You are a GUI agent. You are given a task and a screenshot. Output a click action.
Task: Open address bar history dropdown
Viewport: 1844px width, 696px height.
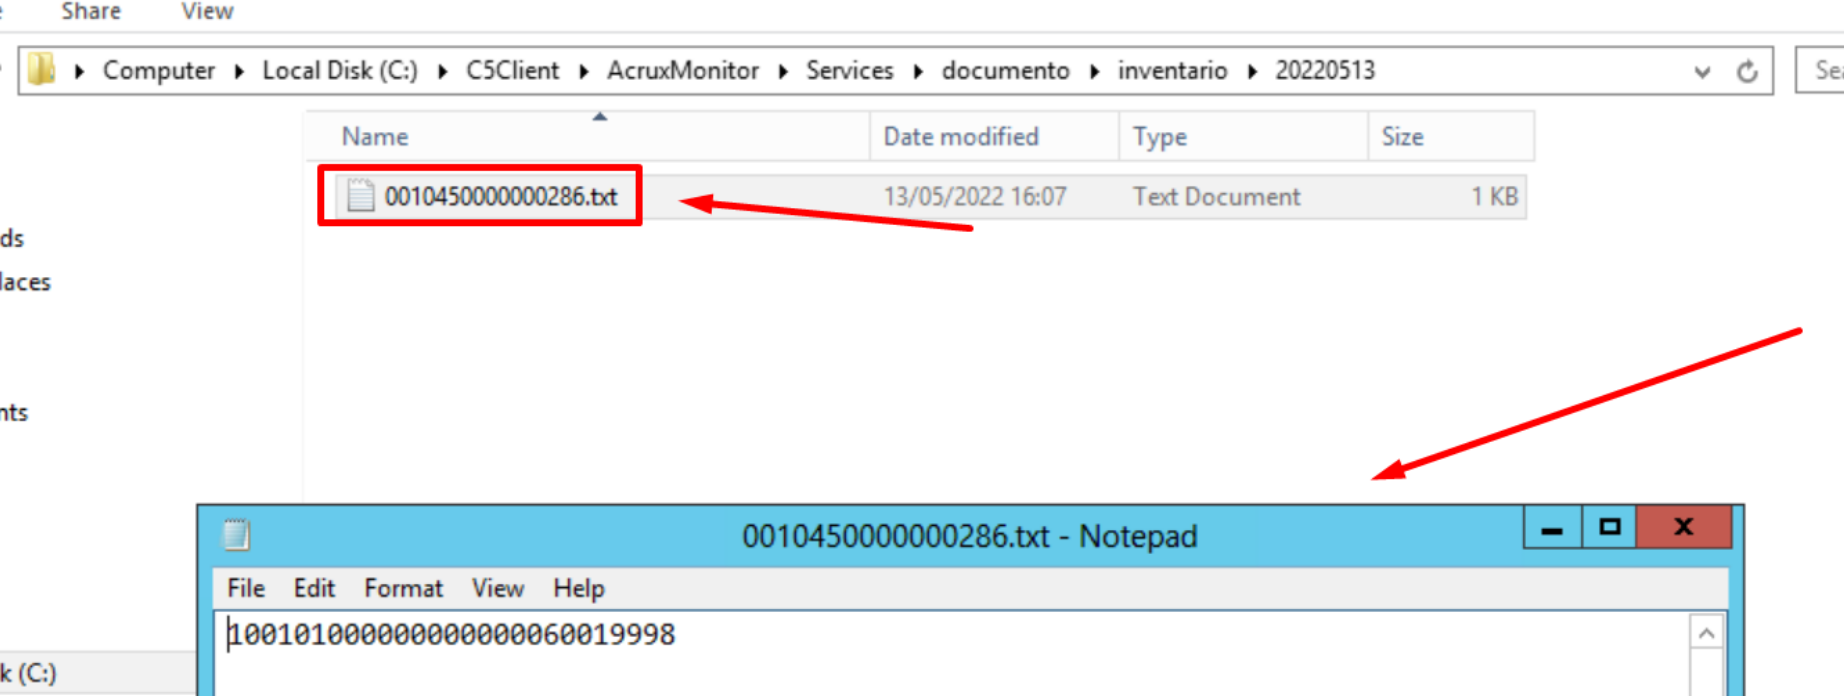(x=1702, y=72)
